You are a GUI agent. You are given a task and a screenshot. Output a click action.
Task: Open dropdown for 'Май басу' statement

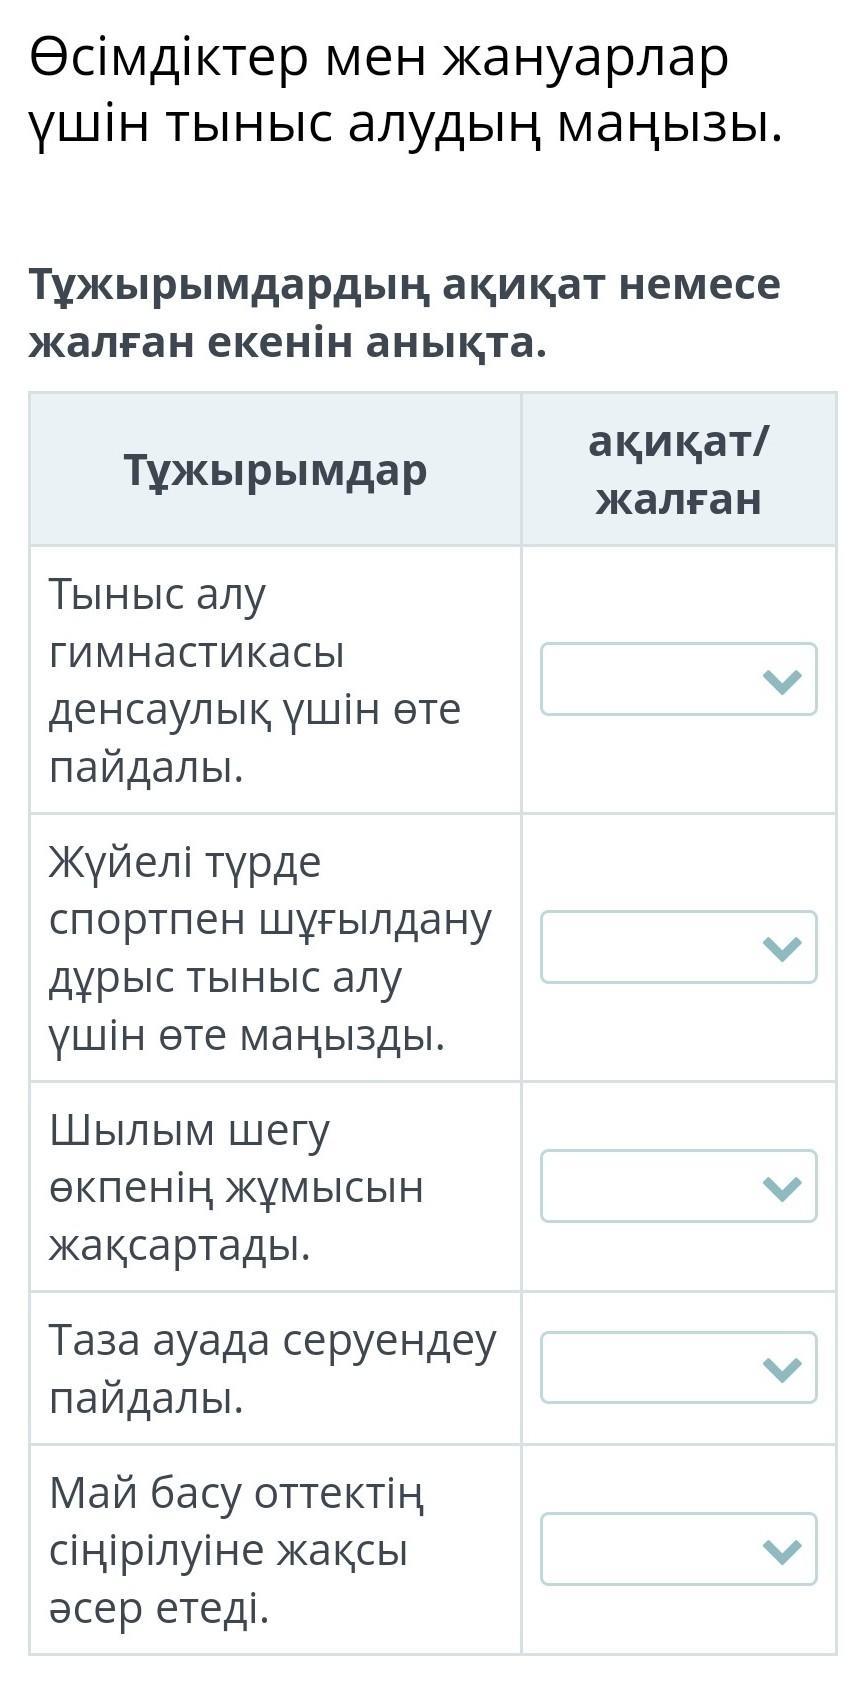(679, 1549)
